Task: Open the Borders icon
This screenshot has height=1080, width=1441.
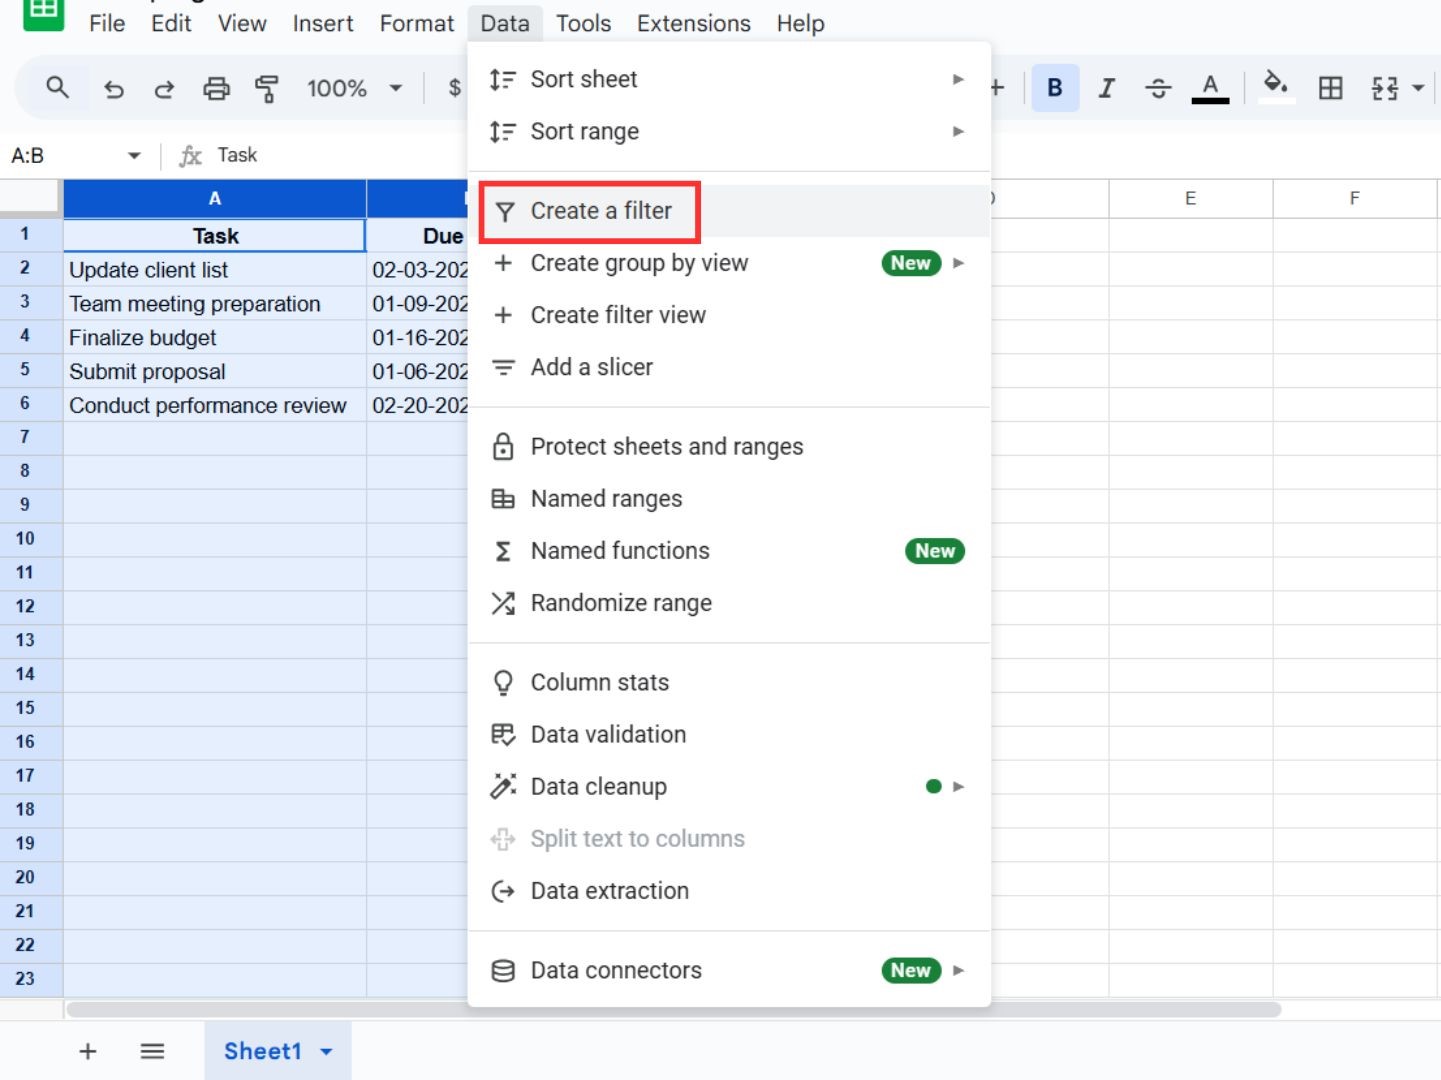Action: 1330,88
